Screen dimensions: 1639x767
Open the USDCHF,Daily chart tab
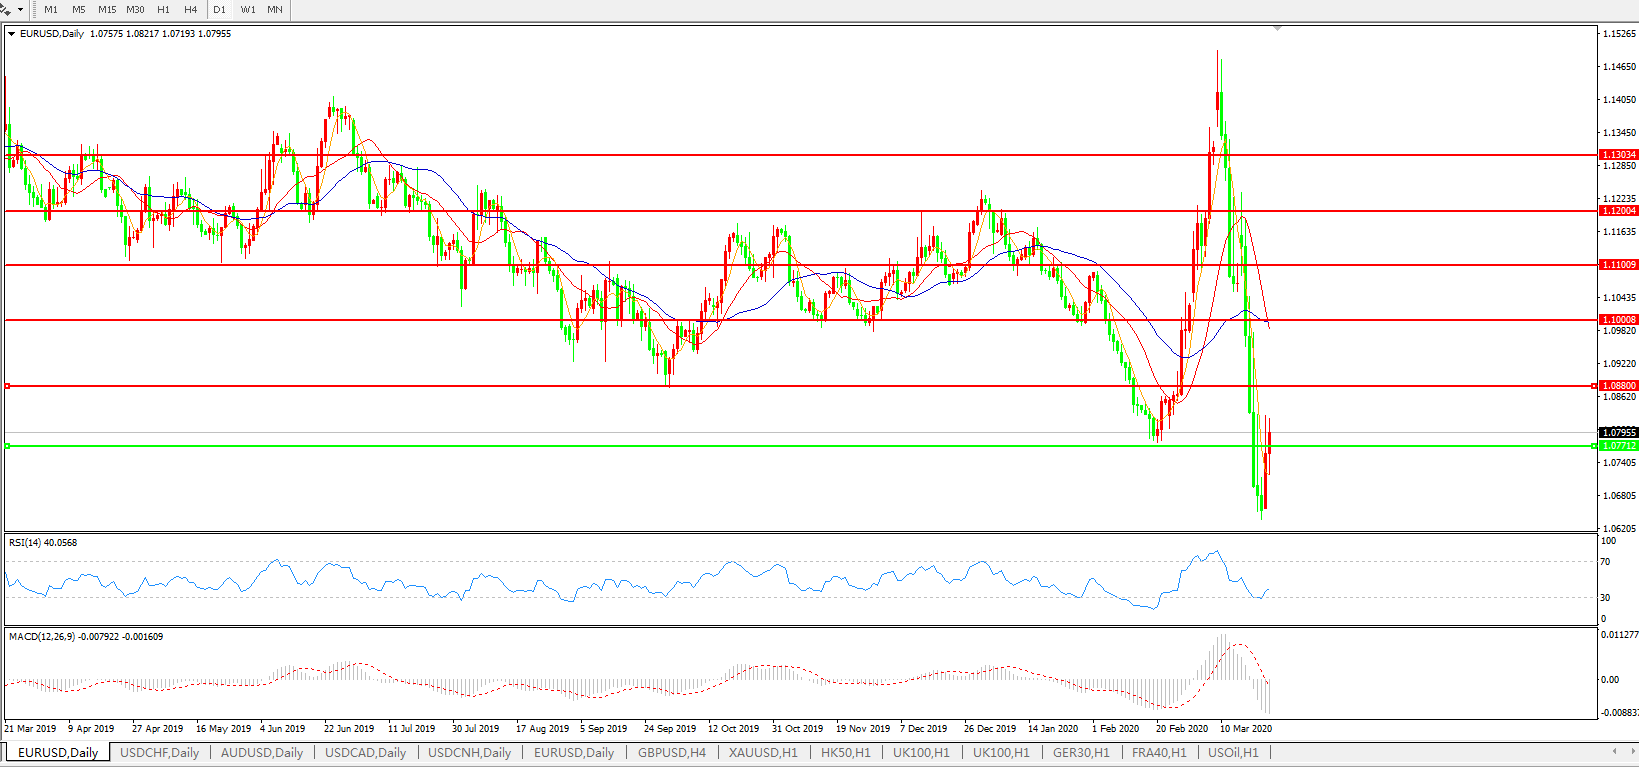pyautogui.click(x=159, y=753)
